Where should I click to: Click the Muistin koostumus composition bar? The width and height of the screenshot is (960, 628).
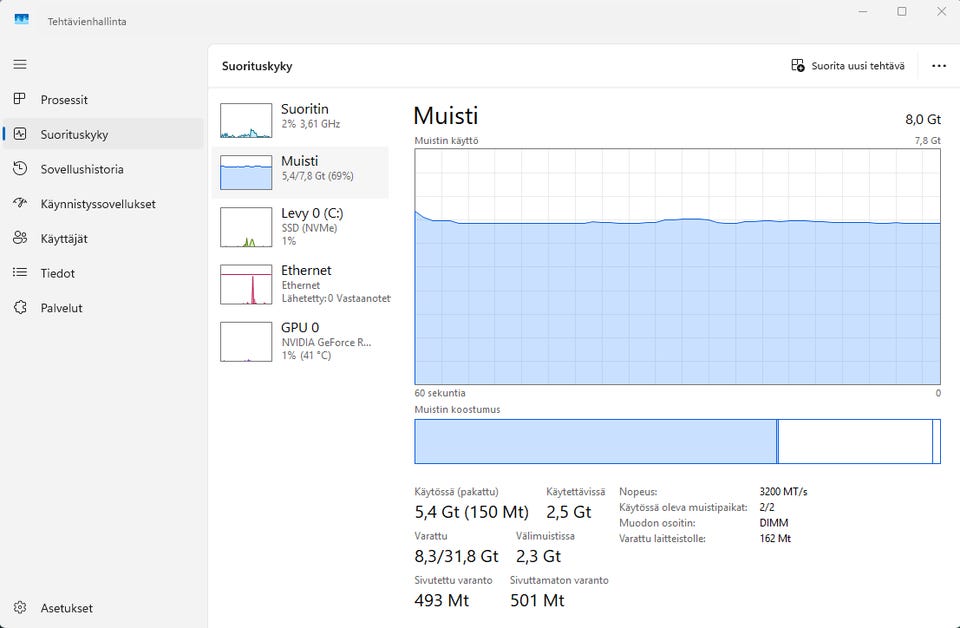tap(677, 441)
